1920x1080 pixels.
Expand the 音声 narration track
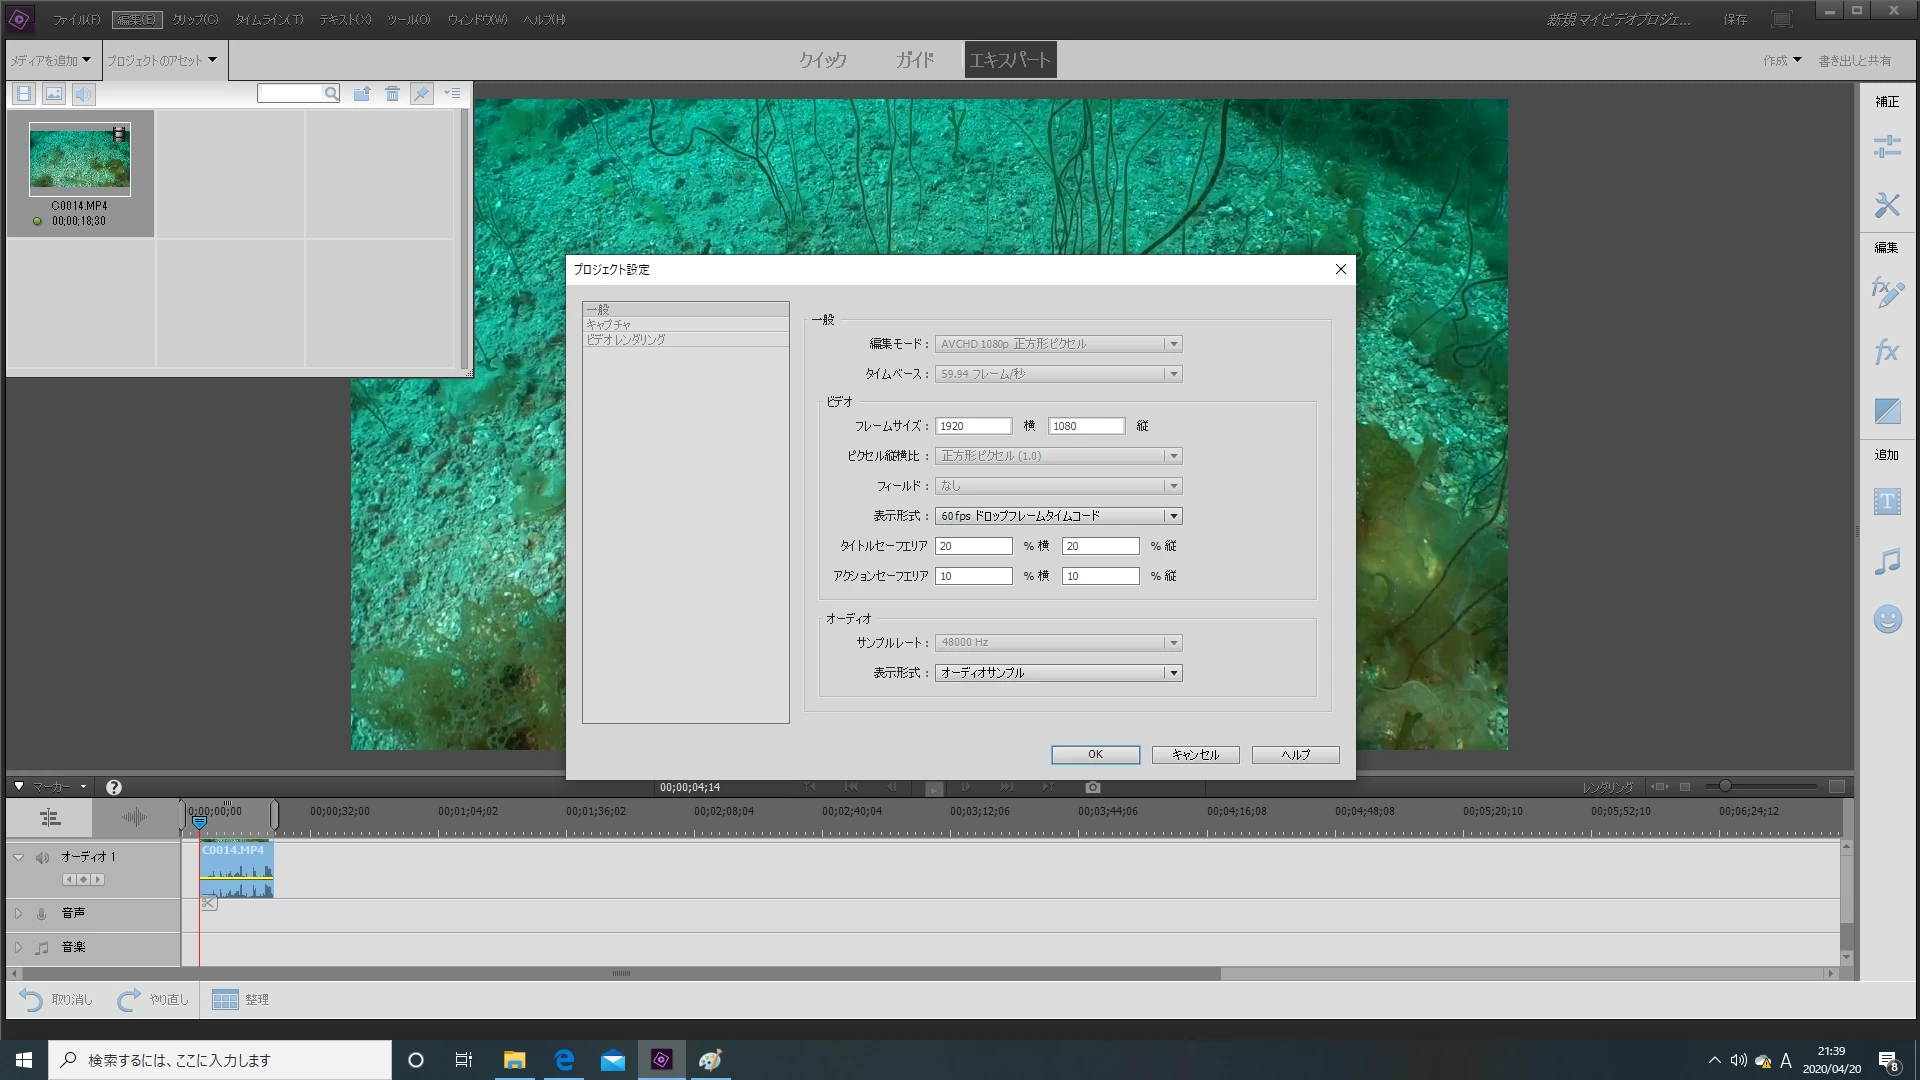[x=18, y=913]
